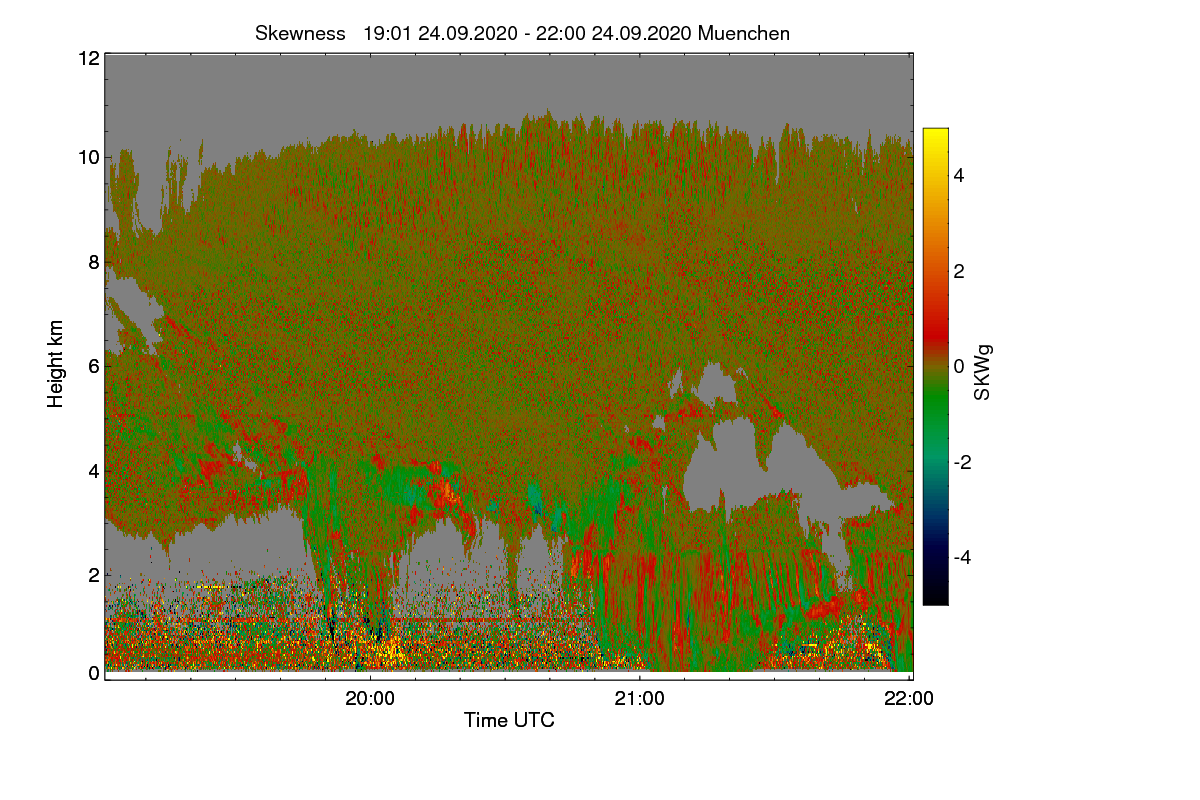Click the 6 height axis tick label
The height and width of the screenshot is (800, 1200).
tap(93, 366)
